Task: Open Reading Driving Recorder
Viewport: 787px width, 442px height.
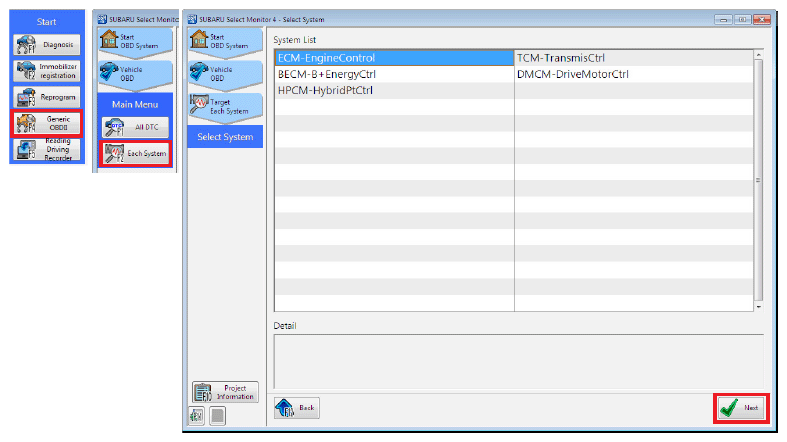Action: (x=47, y=149)
